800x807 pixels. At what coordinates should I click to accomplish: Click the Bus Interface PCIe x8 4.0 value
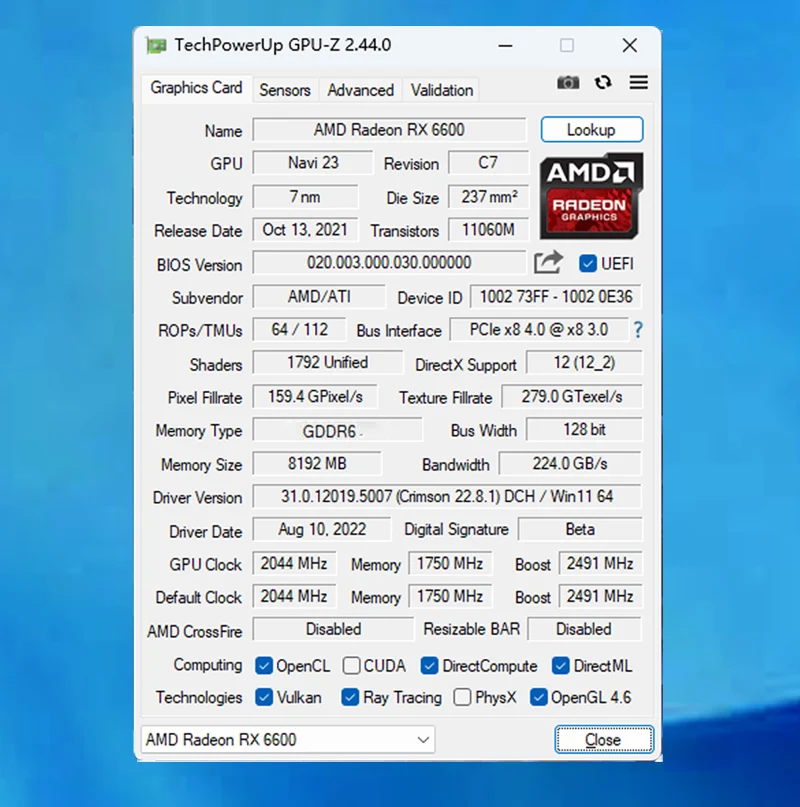pos(539,329)
